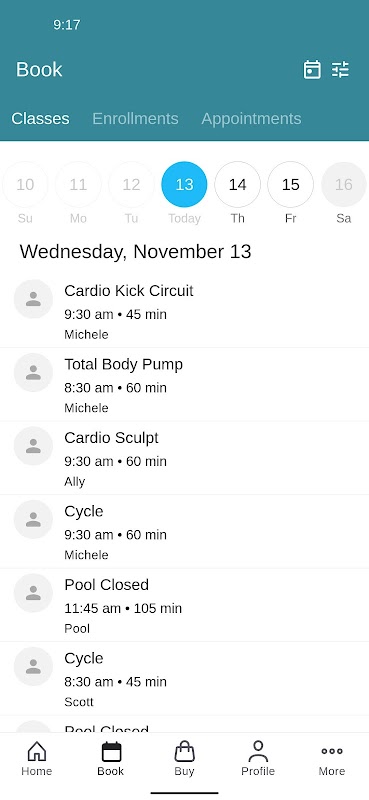Open the Cycle class with Scott

pos(184,679)
